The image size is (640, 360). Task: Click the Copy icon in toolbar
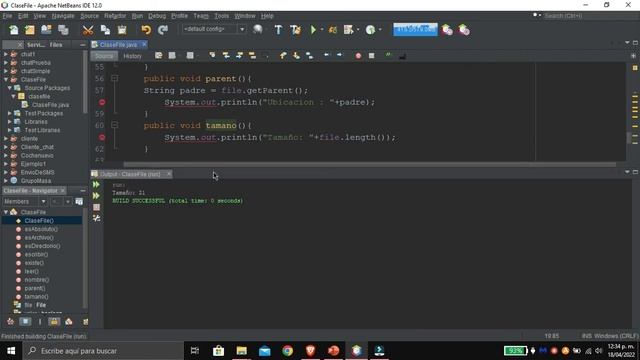coord(105,30)
